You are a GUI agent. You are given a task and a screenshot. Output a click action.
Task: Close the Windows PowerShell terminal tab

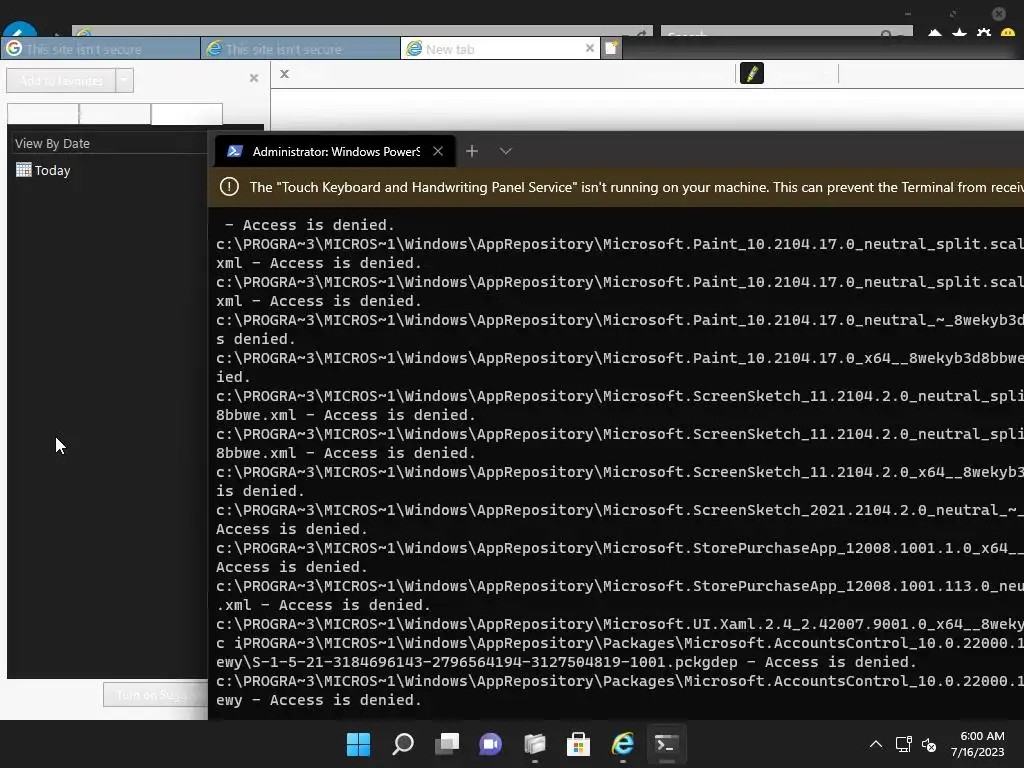click(438, 152)
